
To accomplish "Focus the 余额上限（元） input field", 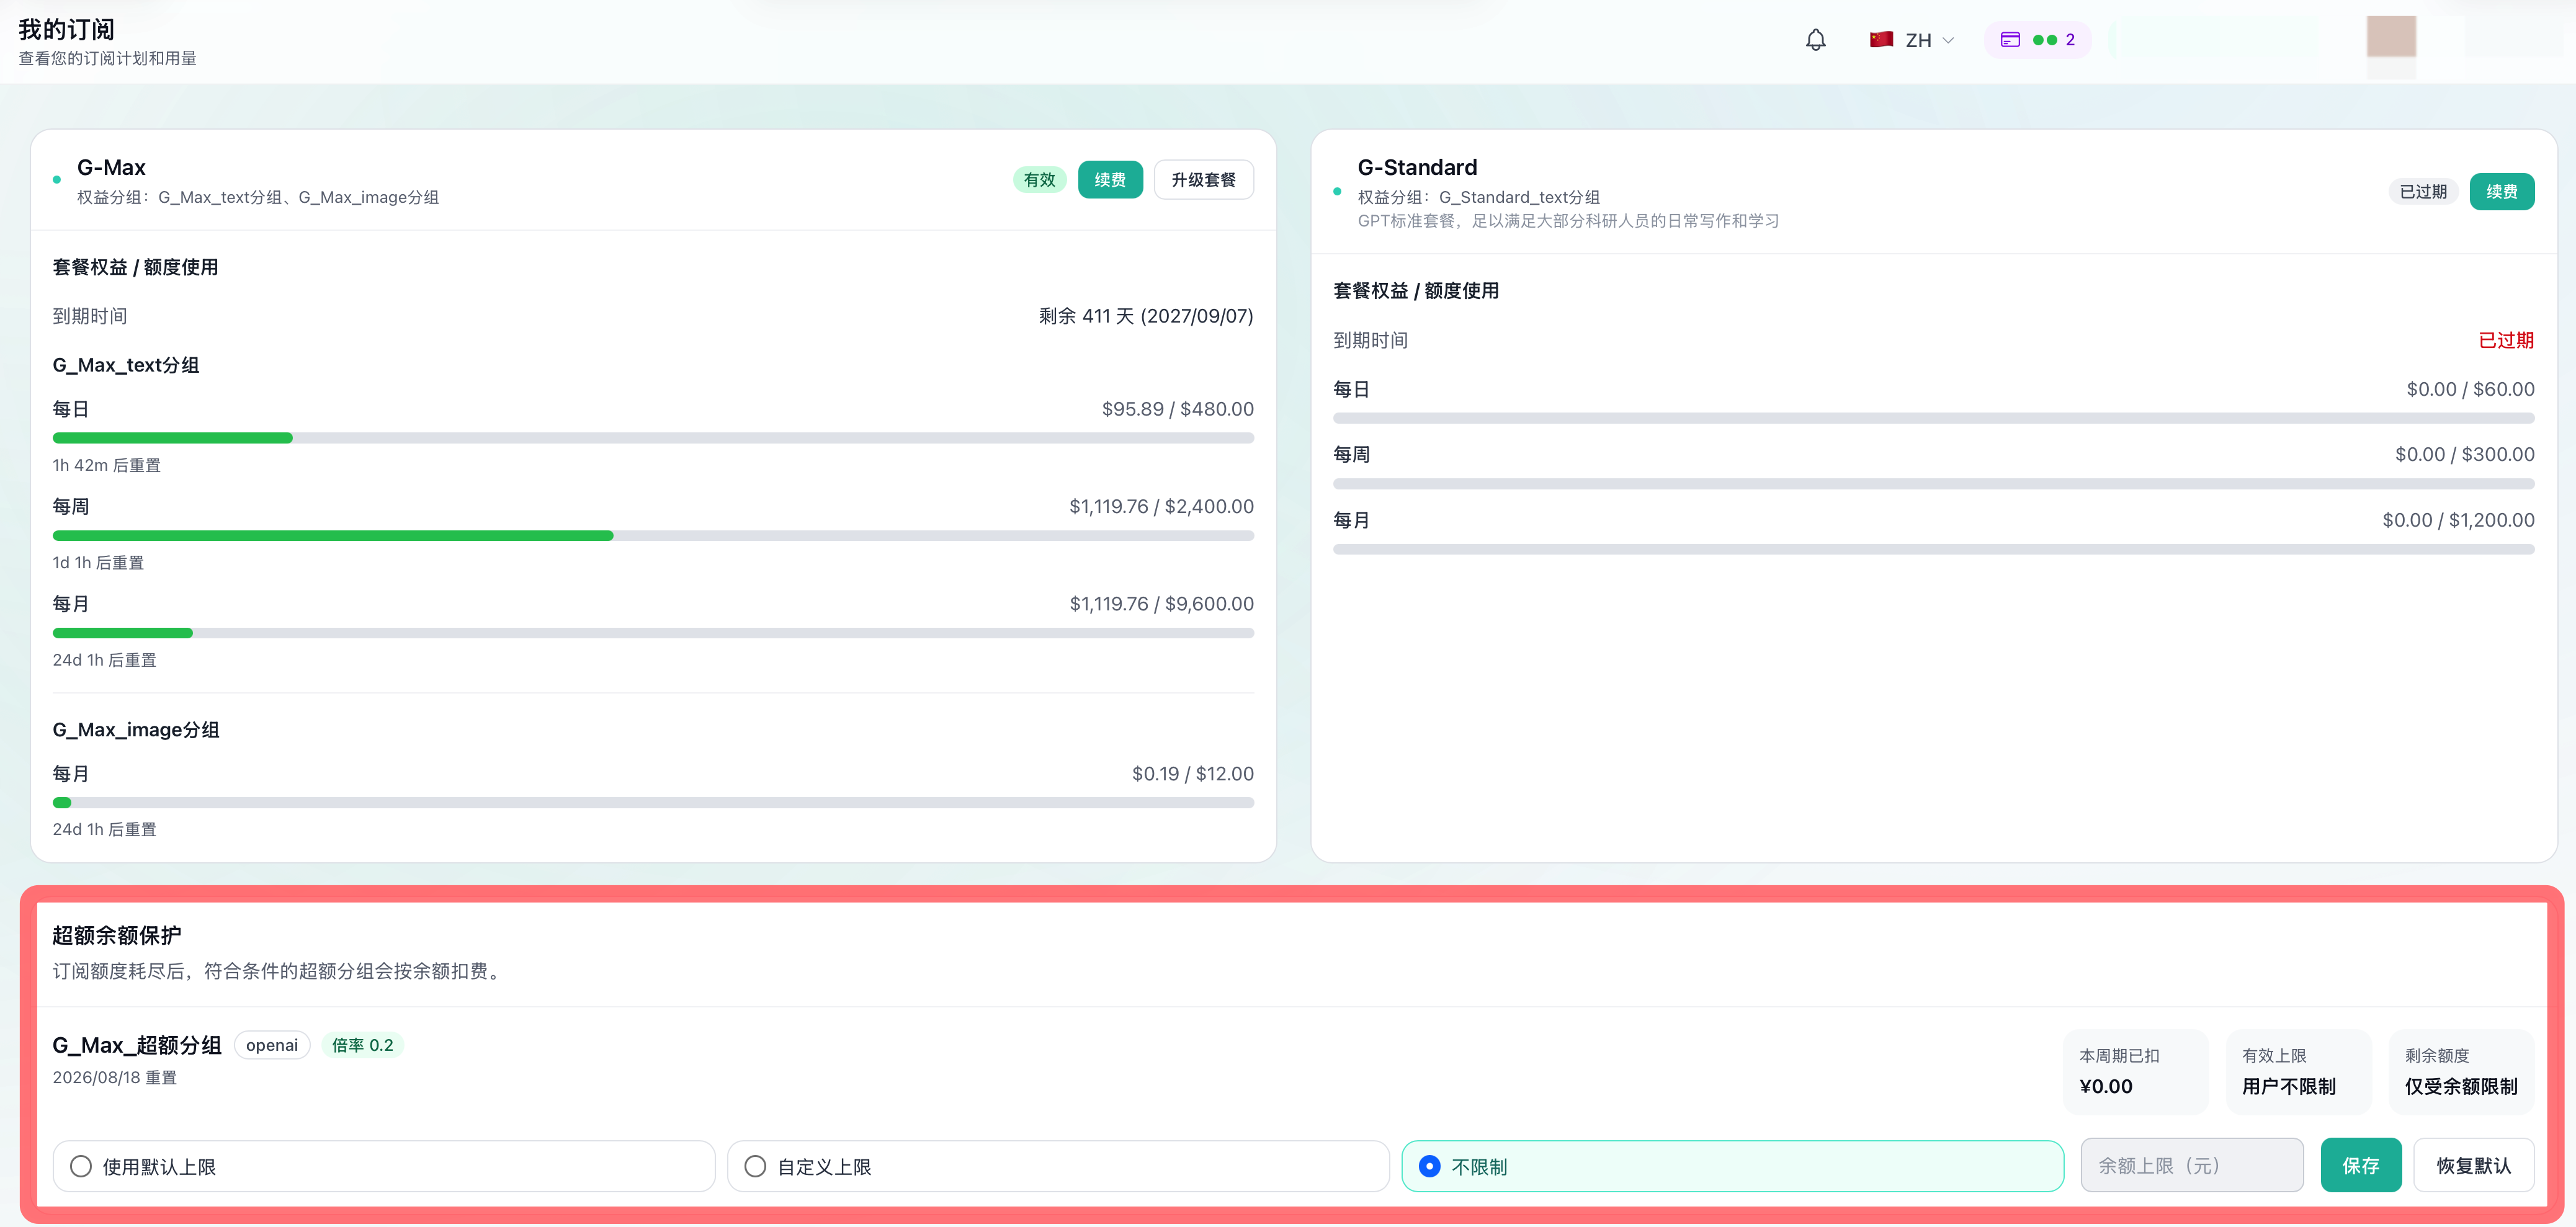I will tap(2192, 1165).
